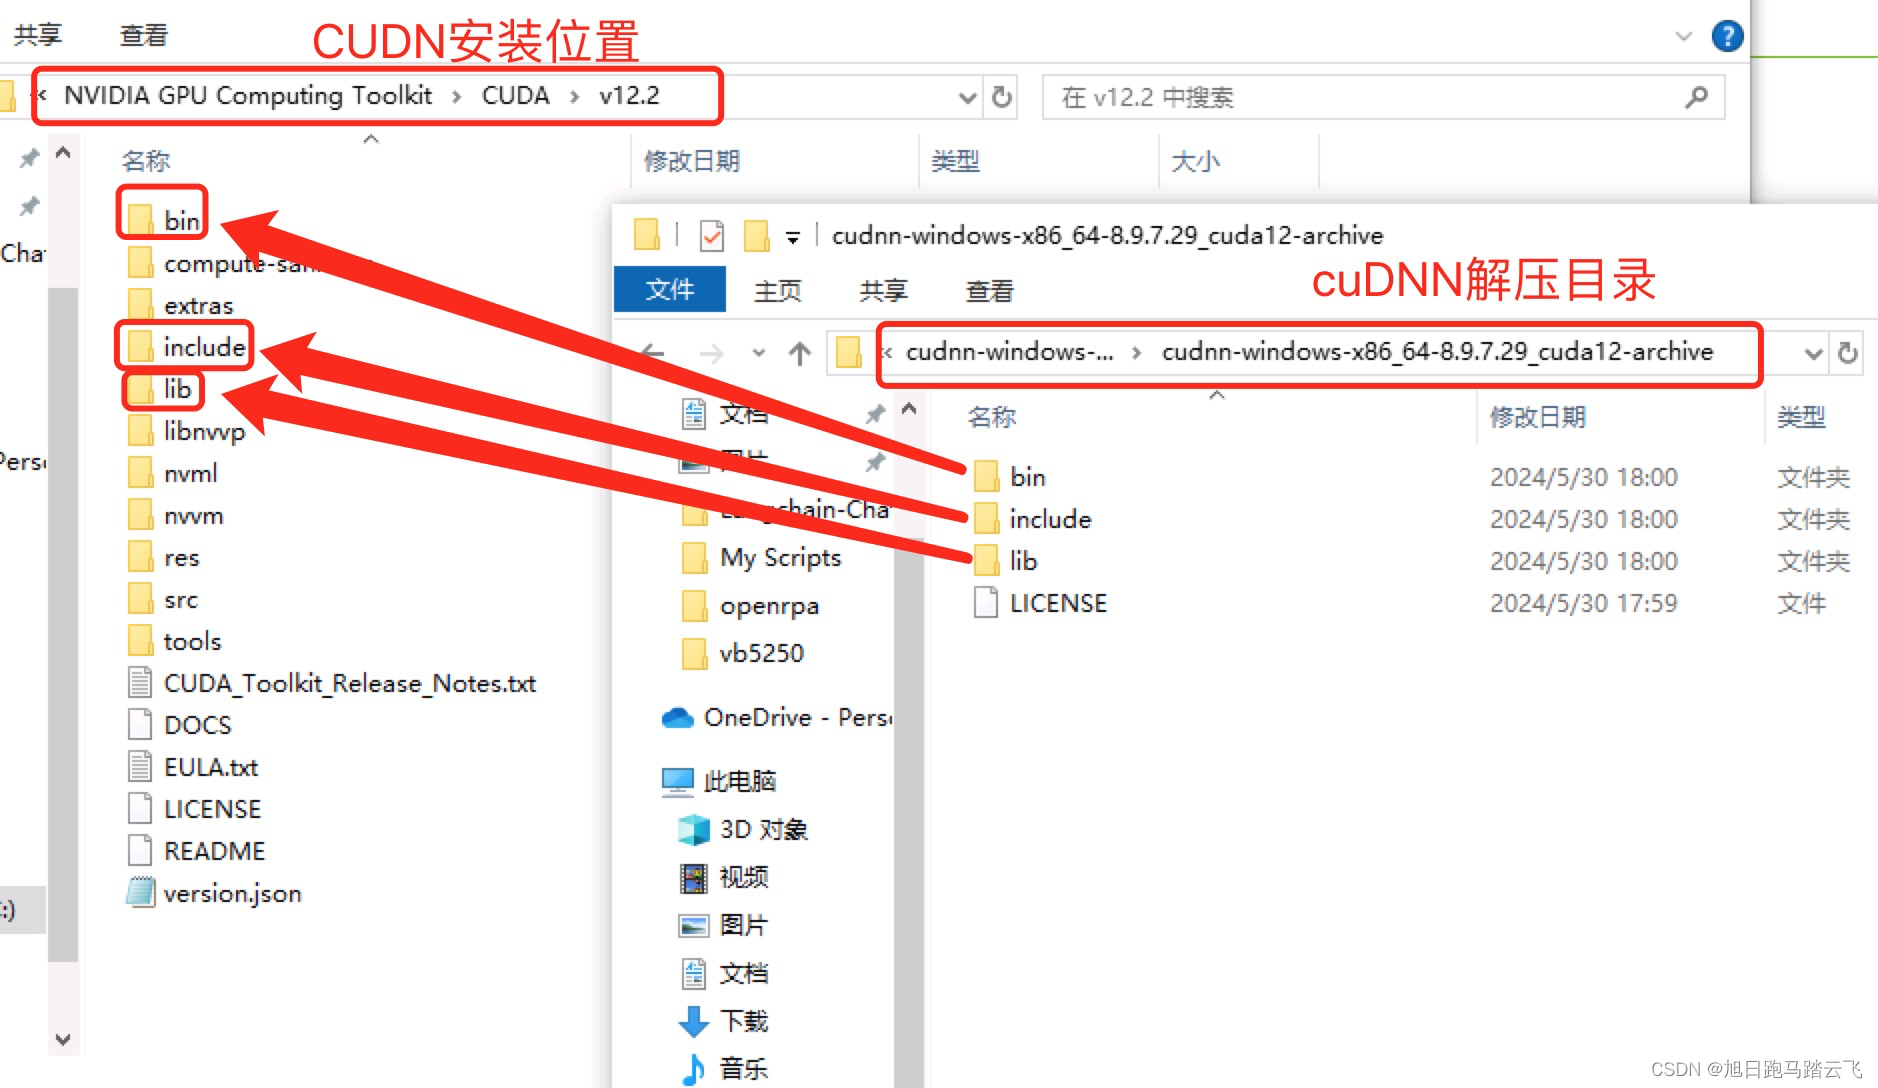This screenshot has width=1878, height=1088.
Task: Sort CUDA files by 修改日期 column
Action: click(x=692, y=161)
